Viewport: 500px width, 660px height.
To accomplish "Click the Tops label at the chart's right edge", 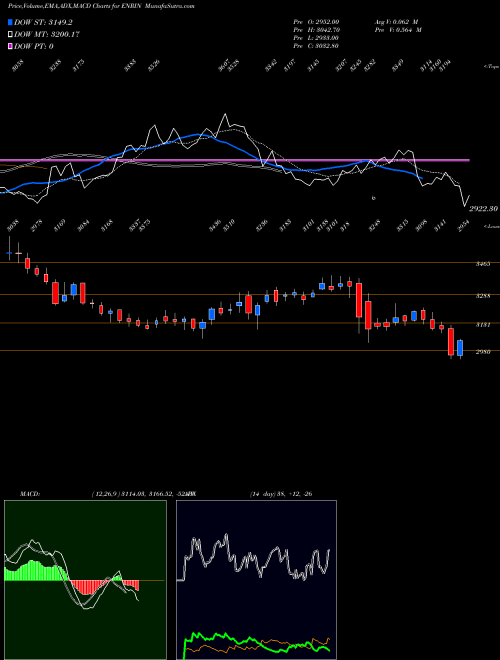I will pos(491,67).
